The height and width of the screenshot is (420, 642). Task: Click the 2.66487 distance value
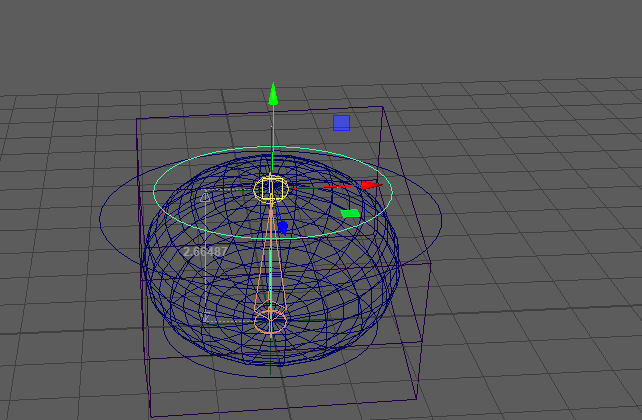[205, 251]
